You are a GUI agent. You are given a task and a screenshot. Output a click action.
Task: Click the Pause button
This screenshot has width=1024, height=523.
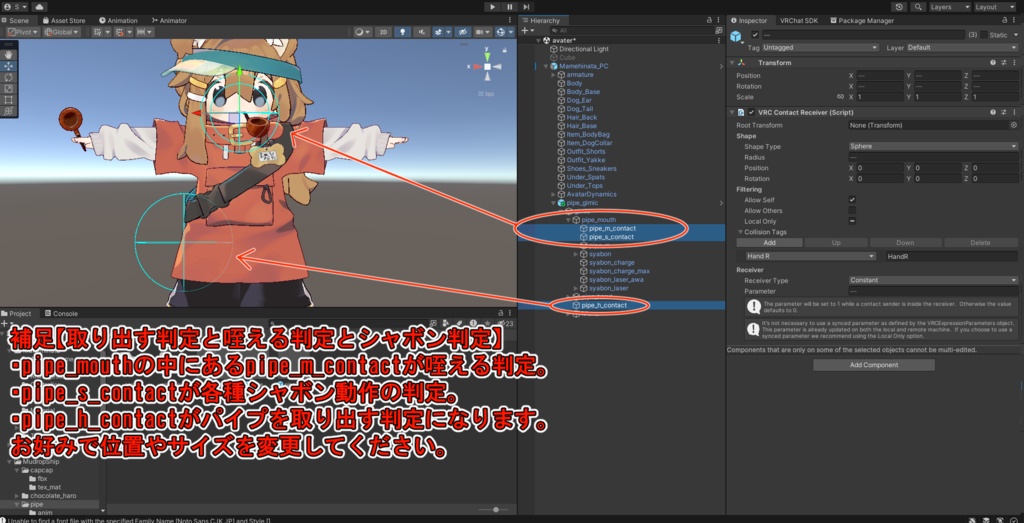tap(509, 7)
